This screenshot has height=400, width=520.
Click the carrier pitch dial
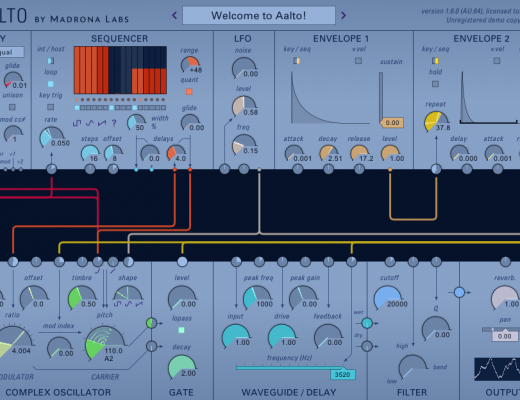[x=105, y=343]
